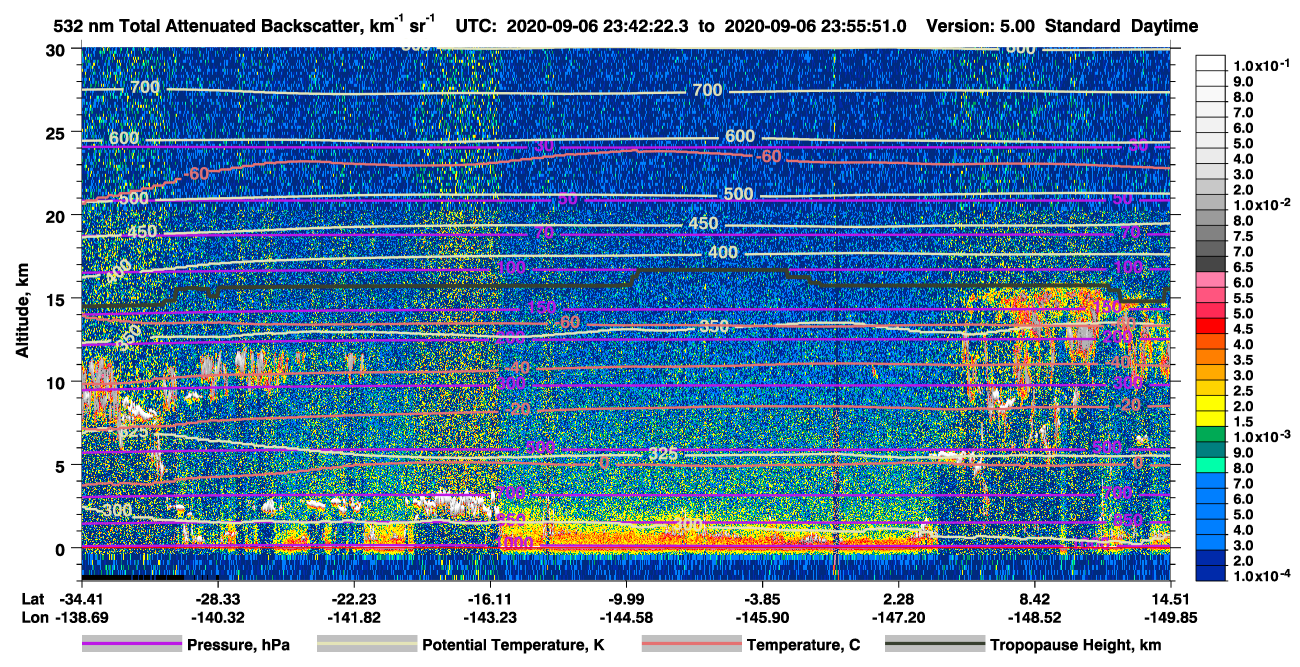The width and height of the screenshot is (1300, 667).
Task: Click the red Temperature, C legend line
Action: click(692, 645)
